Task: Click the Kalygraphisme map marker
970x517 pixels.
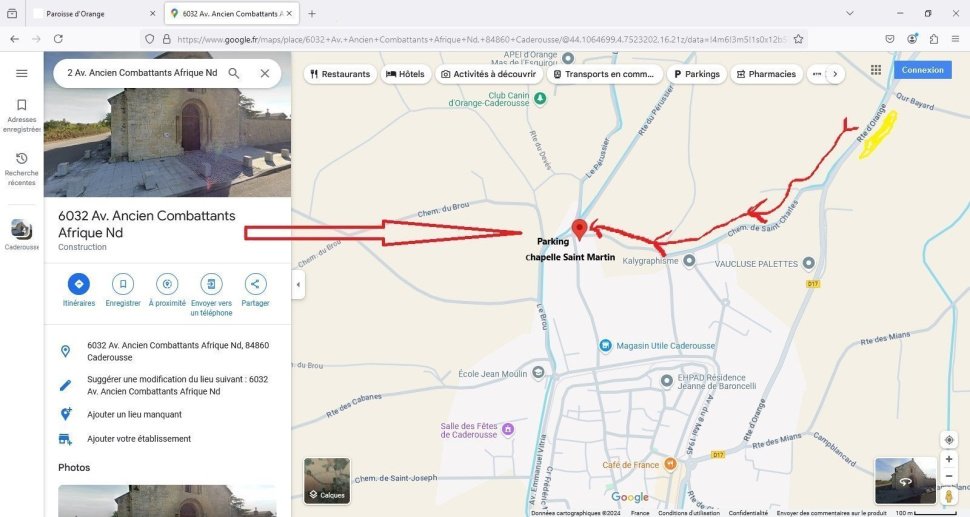Action: pyautogui.click(x=689, y=260)
